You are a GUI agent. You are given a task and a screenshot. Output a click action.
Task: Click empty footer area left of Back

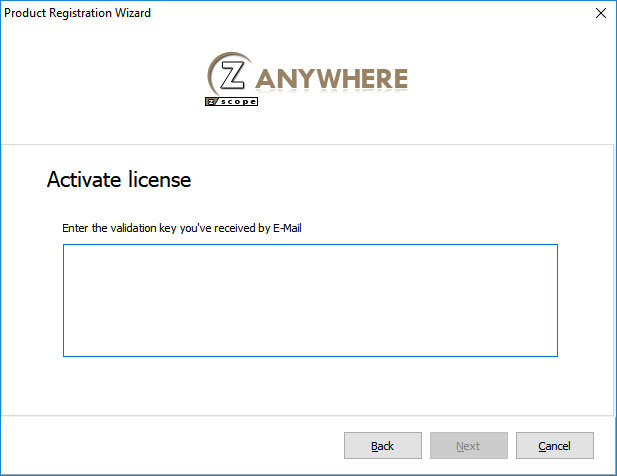[x=173, y=445]
